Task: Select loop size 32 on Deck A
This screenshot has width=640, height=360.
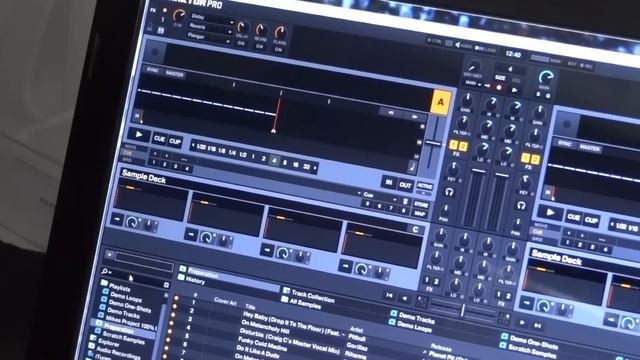Action: tap(306, 167)
